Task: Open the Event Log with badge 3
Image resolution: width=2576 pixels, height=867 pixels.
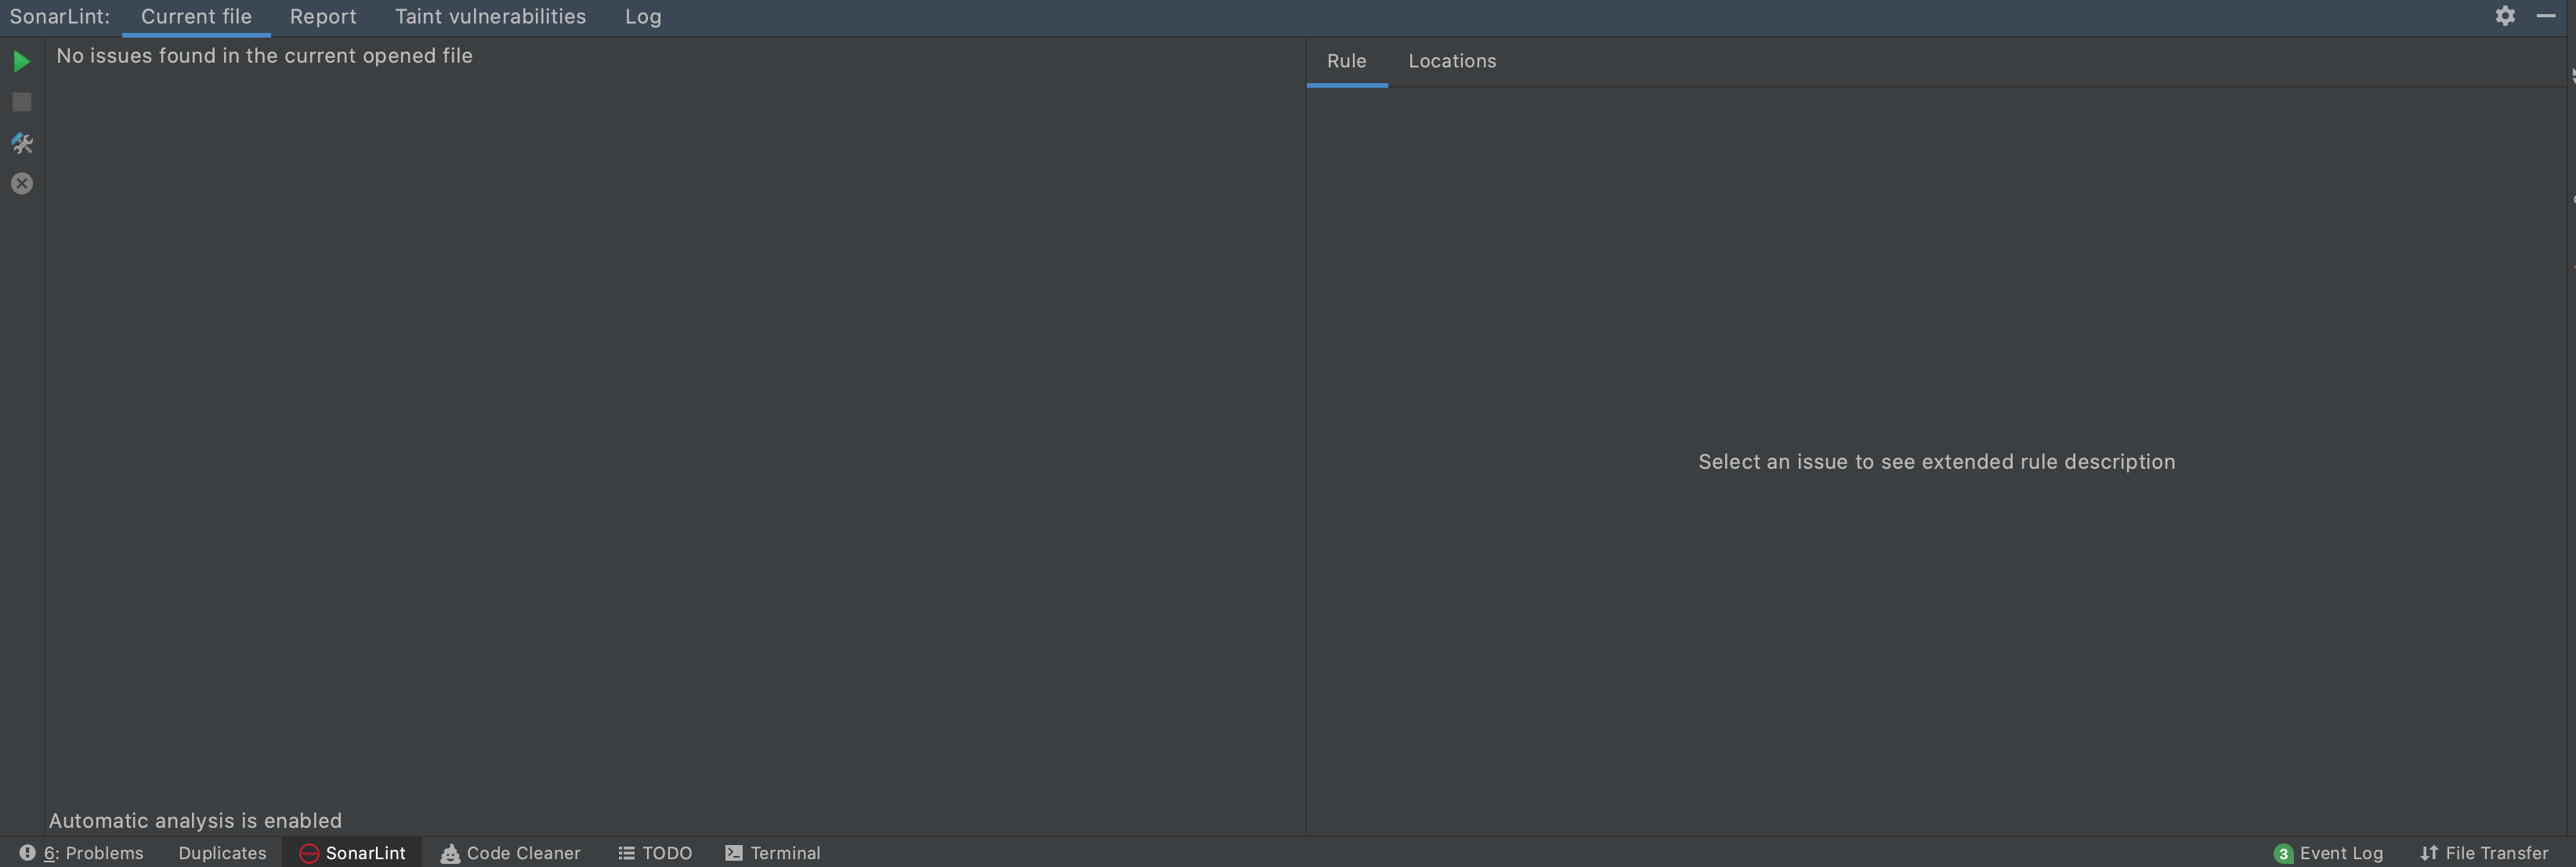Action: tap(2328, 853)
